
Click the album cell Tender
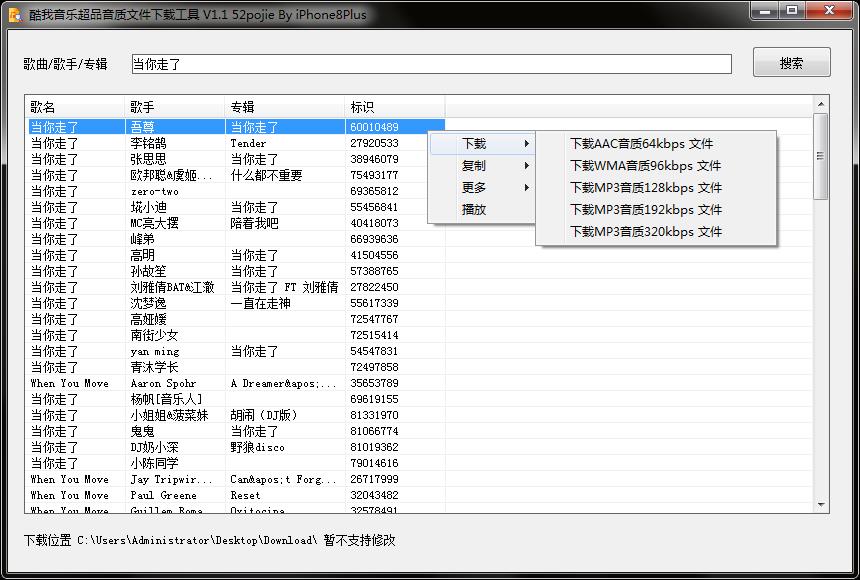(248, 143)
